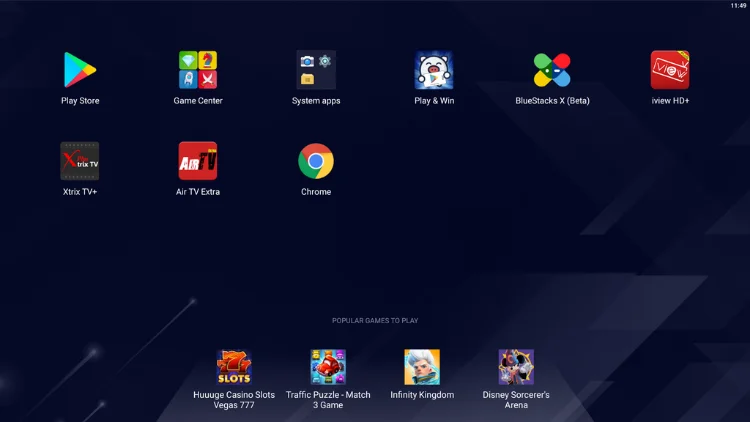The width and height of the screenshot is (750, 422).
Task: Click the "Huuuge Casino Slots Vegas 777" label
Action: coord(234,400)
